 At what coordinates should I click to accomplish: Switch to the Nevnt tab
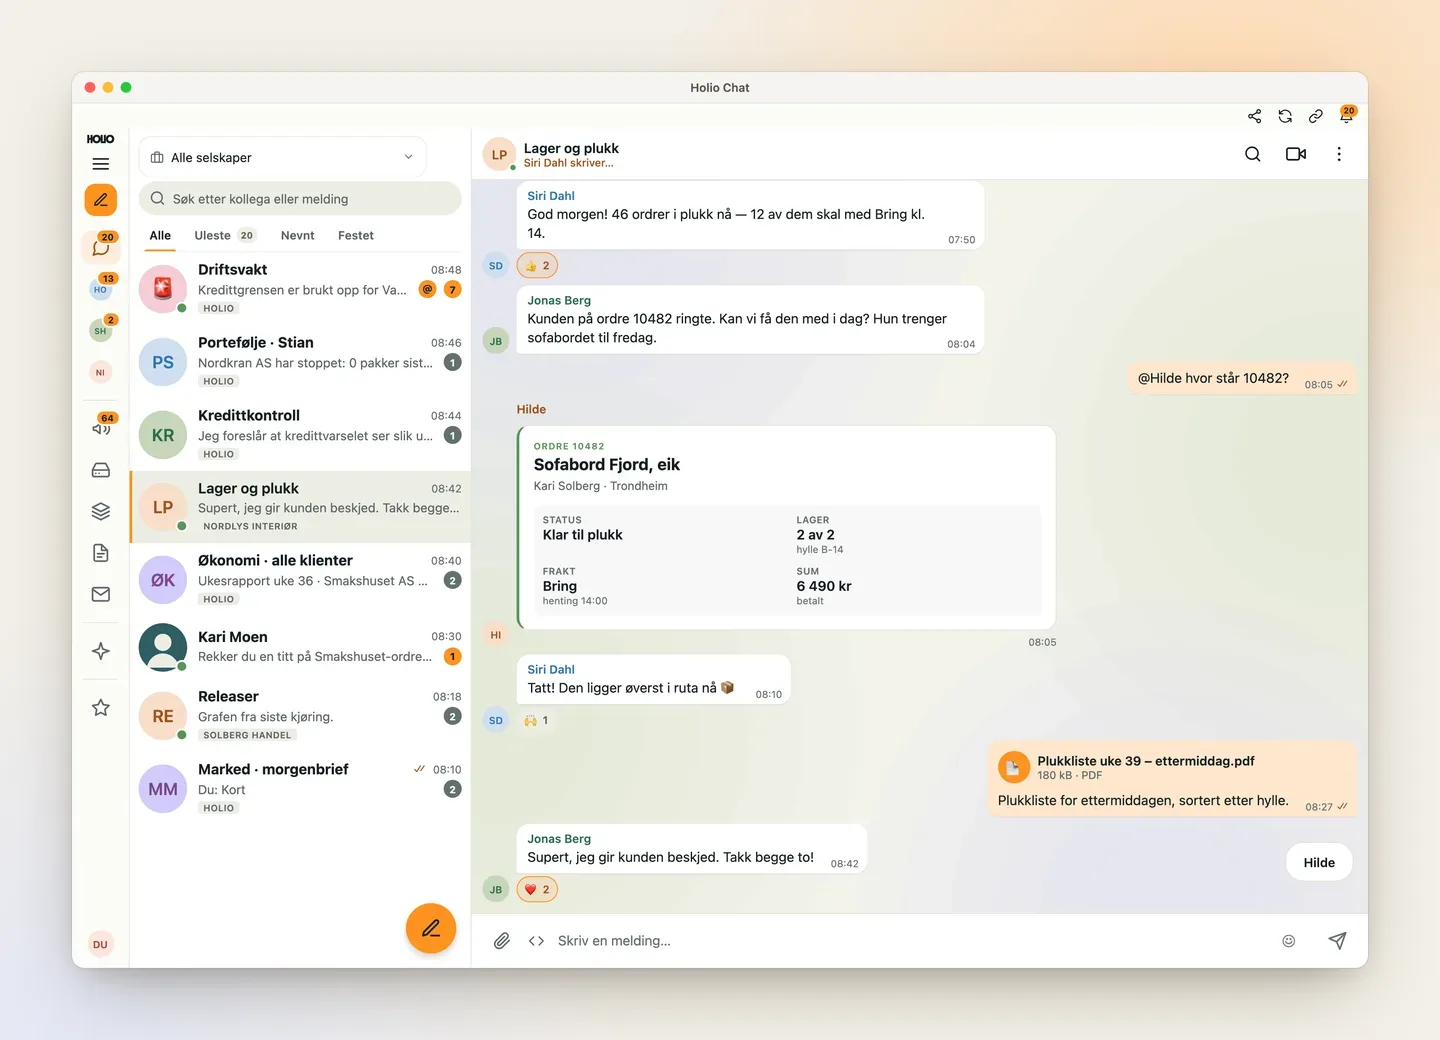(297, 236)
